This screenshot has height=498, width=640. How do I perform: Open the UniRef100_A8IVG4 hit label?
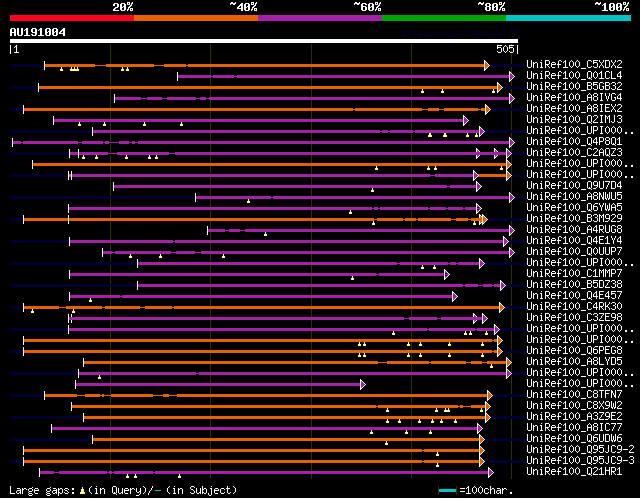(574, 97)
